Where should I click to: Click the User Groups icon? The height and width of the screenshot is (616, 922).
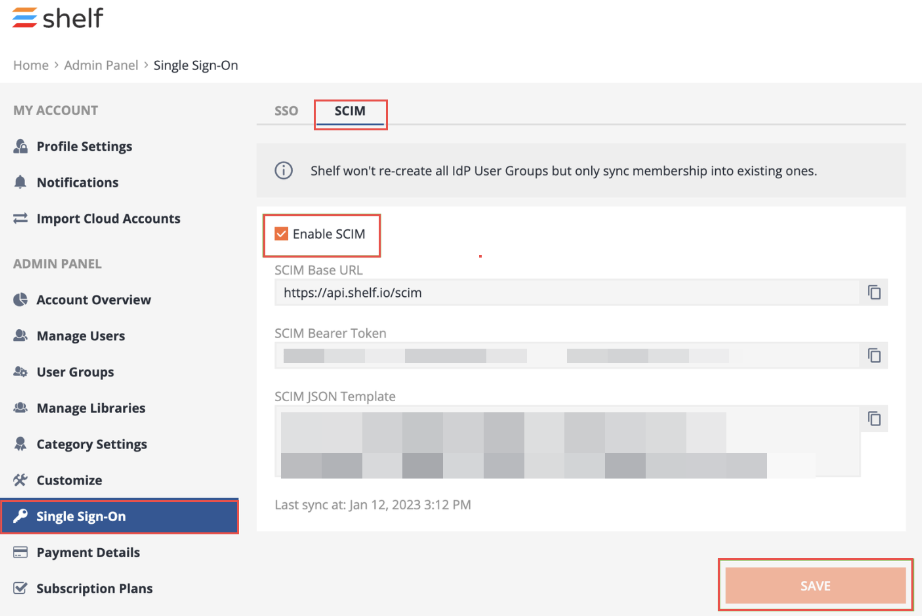(21, 371)
